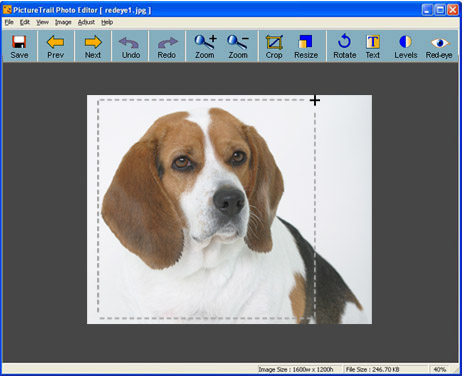Screen dimensions: 463x377
Task: Undo the last edit
Action: coord(131,46)
